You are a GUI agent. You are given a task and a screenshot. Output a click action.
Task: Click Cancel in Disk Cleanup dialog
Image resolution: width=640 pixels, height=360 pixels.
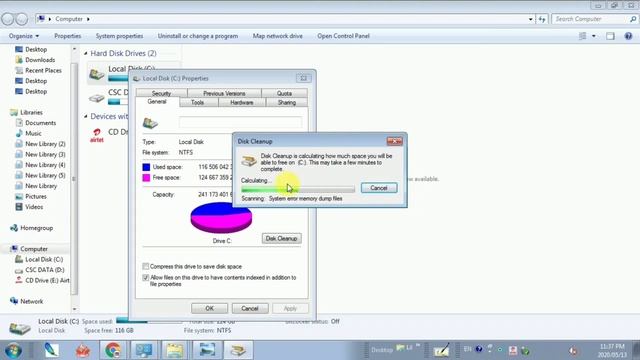pyautogui.click(x=379, y=188)
